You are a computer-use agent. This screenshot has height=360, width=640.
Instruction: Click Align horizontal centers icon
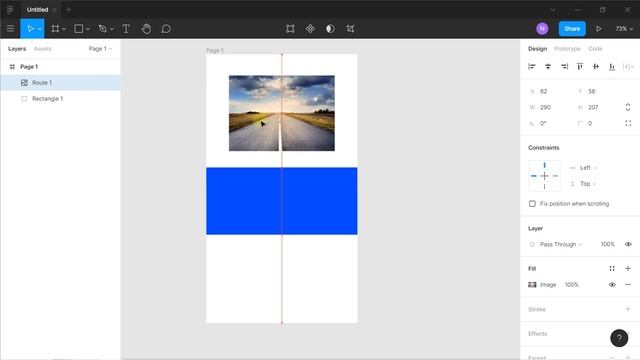click(548, 67)
